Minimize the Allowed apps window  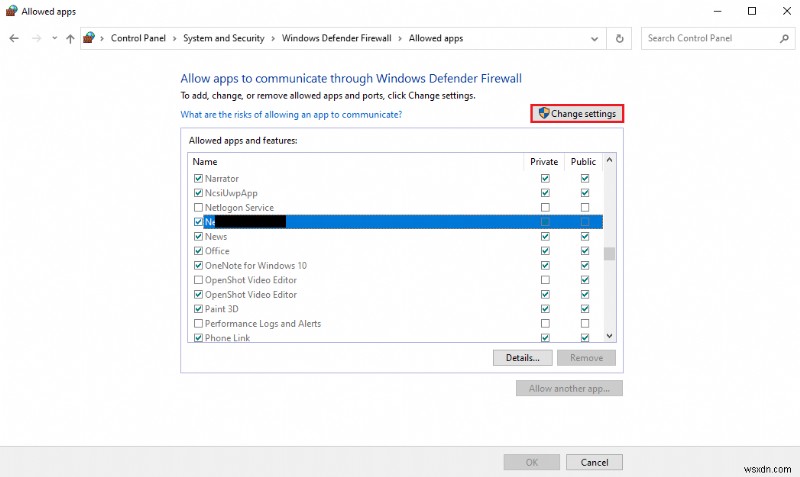pos(717,11)
